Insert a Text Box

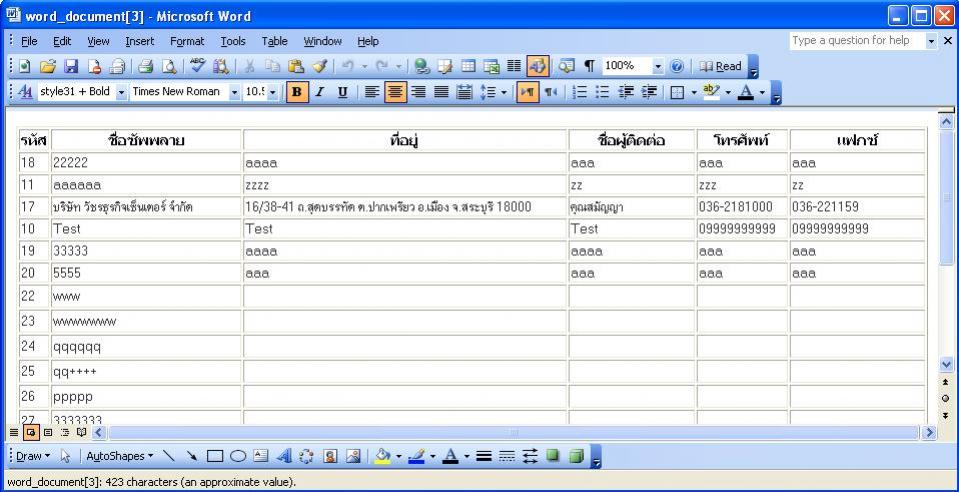tap(261, 456)
